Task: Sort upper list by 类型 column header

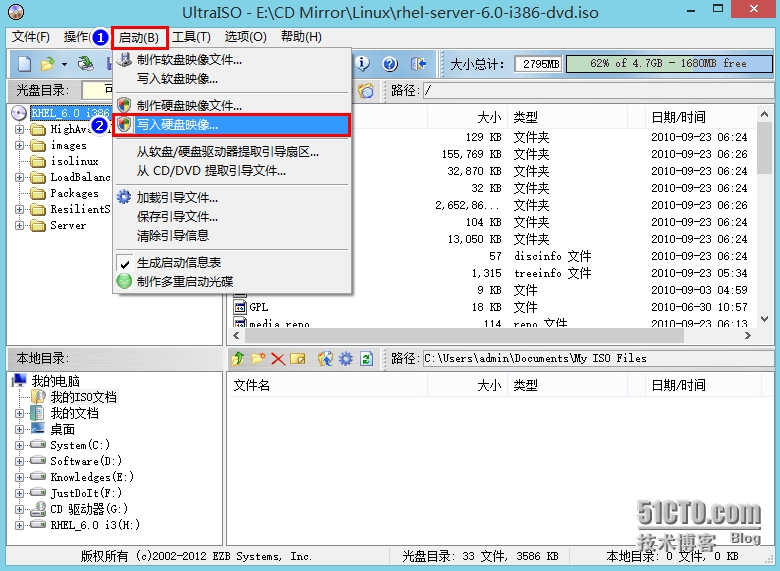Action: pyautogui.click(x=567, y=117)
